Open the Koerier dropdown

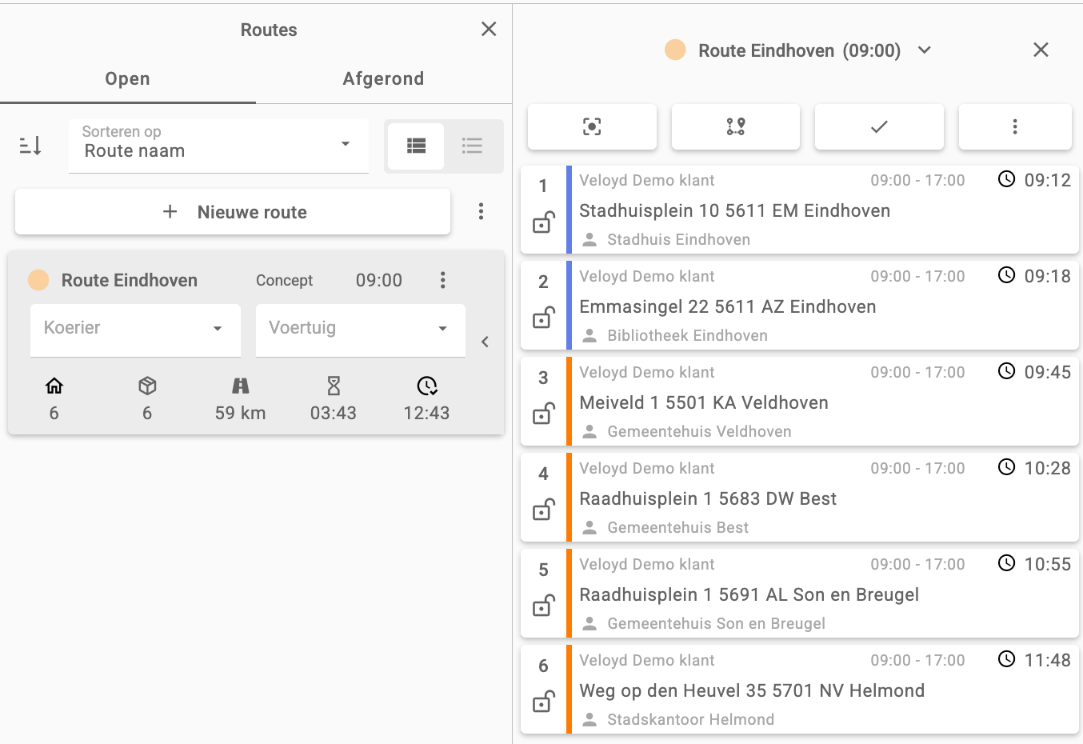tap(135, 330)
